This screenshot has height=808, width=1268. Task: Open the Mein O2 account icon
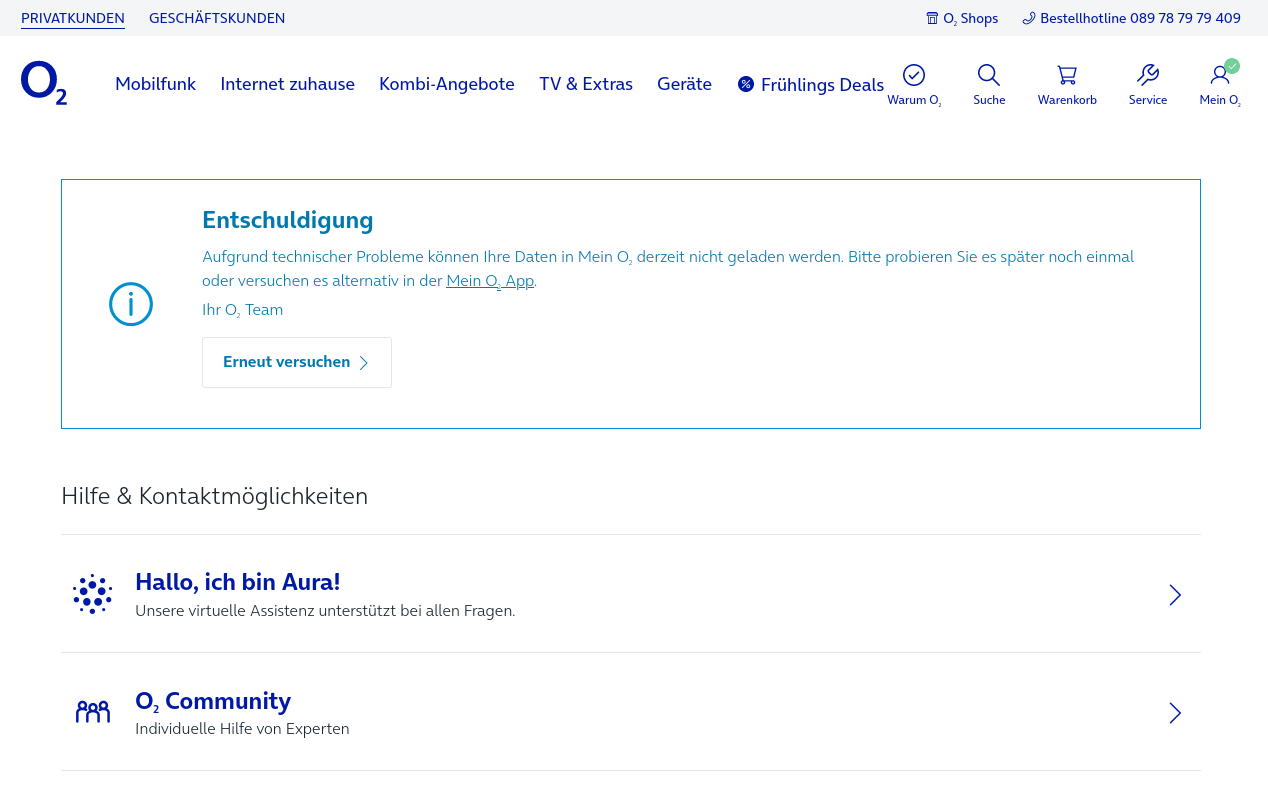pyautogui.click(x=1219, y=75)
